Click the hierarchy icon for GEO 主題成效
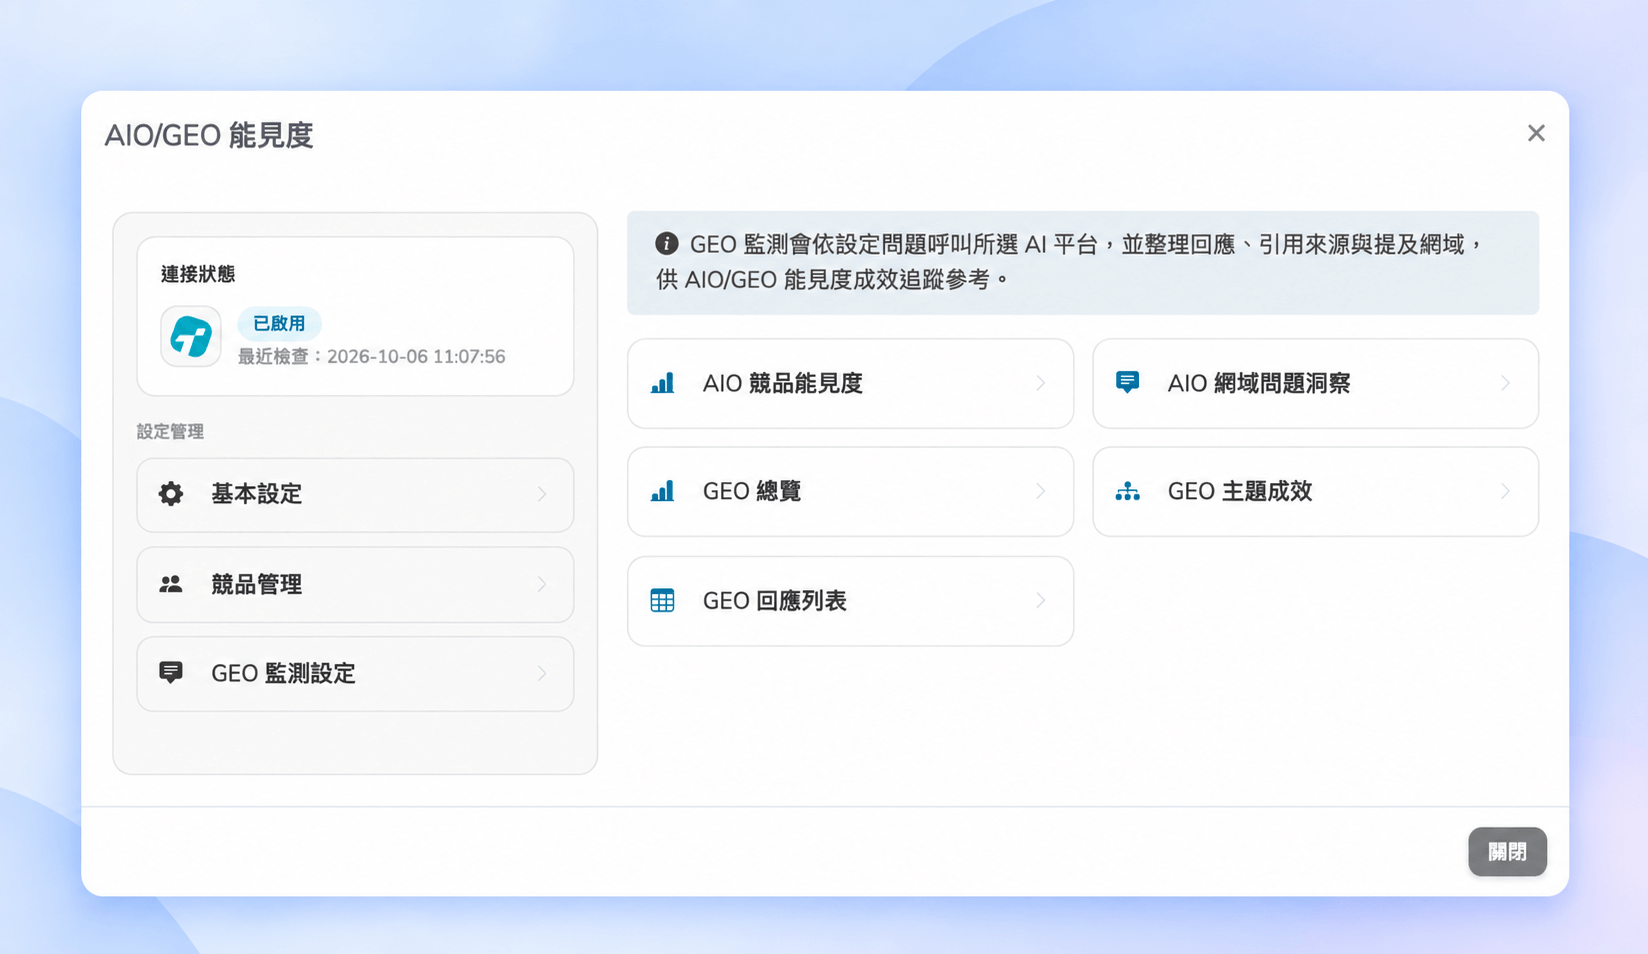 pos(1127,491)
